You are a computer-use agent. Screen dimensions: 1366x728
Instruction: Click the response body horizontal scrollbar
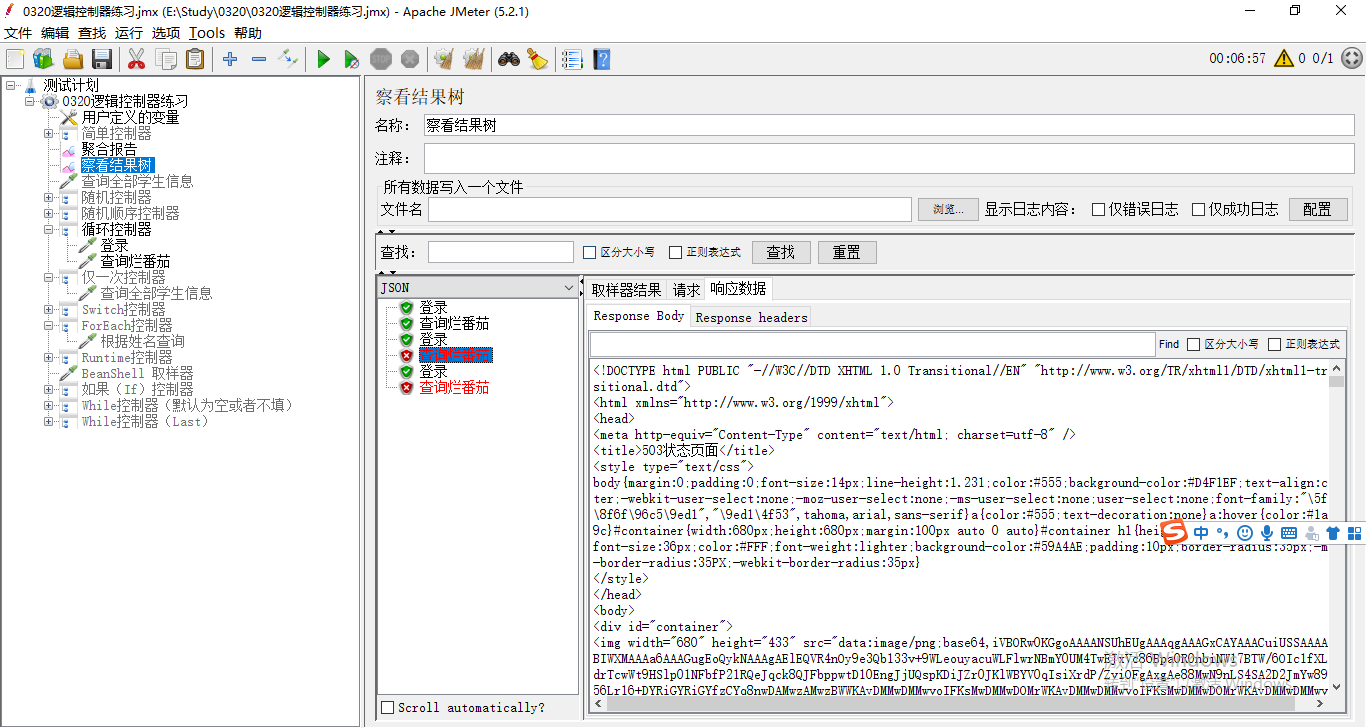[x=960, y=703]
